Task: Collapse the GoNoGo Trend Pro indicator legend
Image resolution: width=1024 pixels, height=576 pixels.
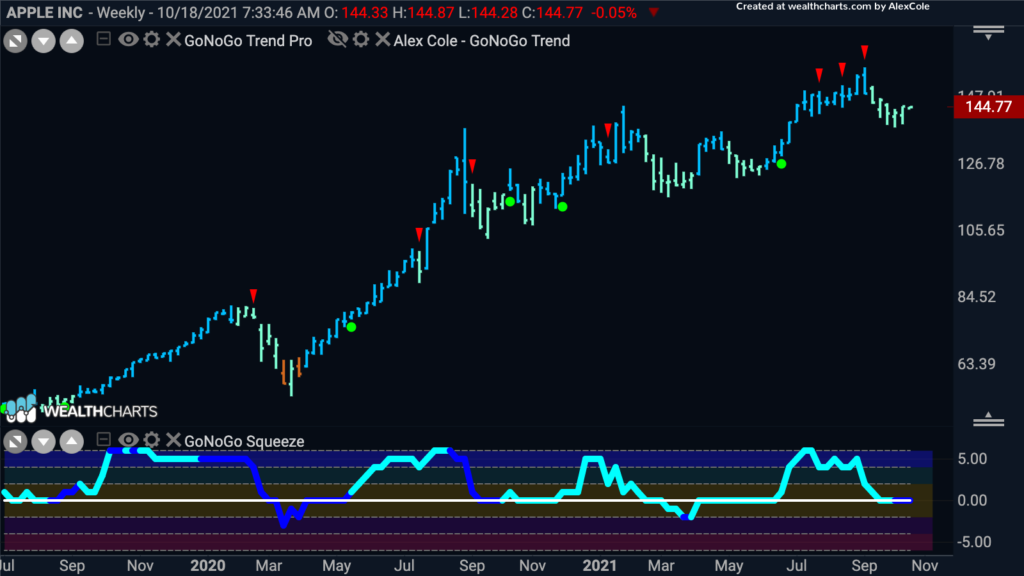Action: [103, 39]
